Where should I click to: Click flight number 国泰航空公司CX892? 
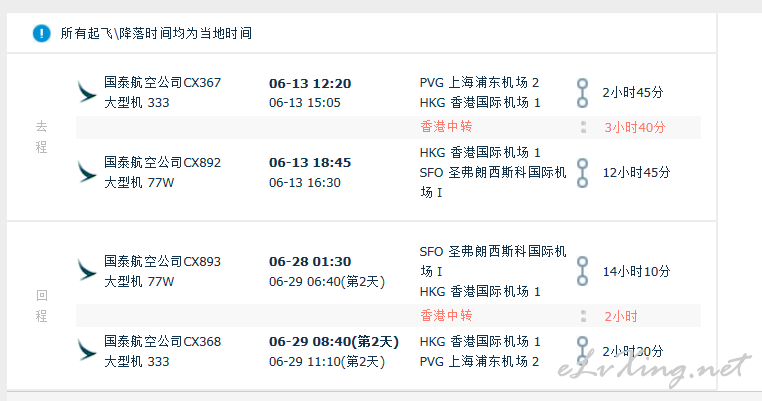click(162, 162)
